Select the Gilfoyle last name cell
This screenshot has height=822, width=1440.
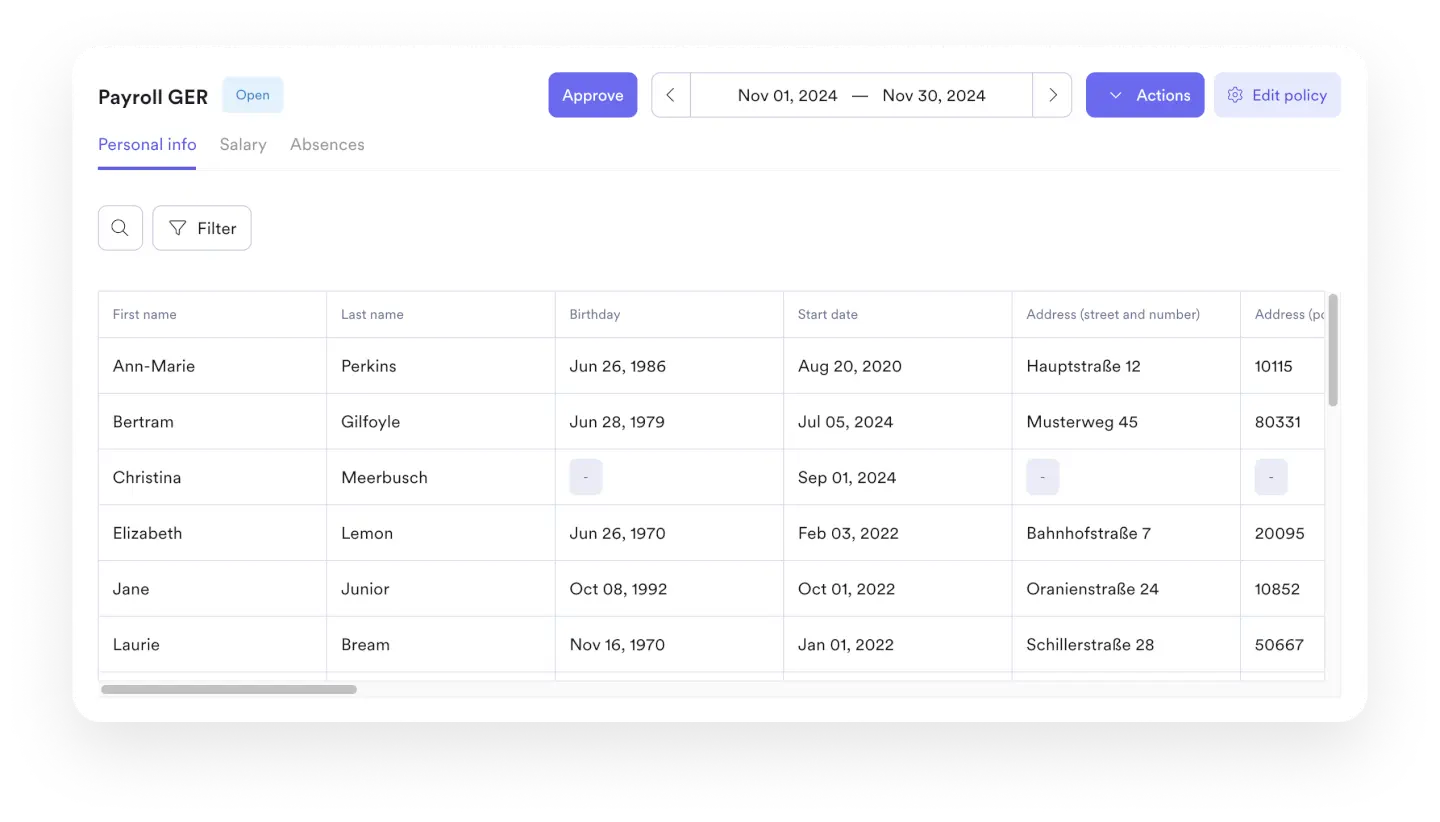[441, 422]
